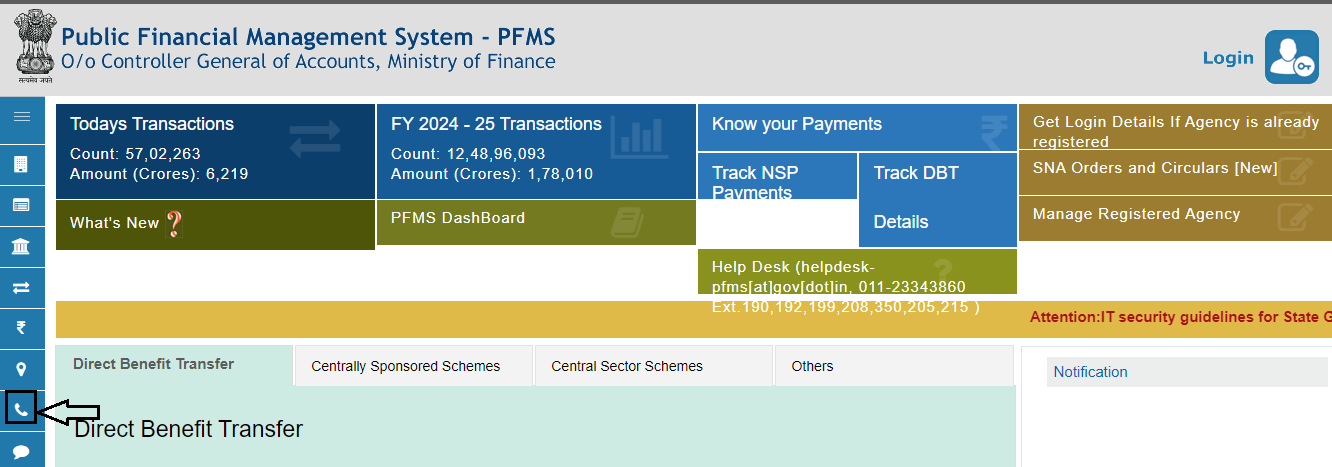Click the Login link text
This screenshot has height=467, width=1332.
[x=1228, y=58]
